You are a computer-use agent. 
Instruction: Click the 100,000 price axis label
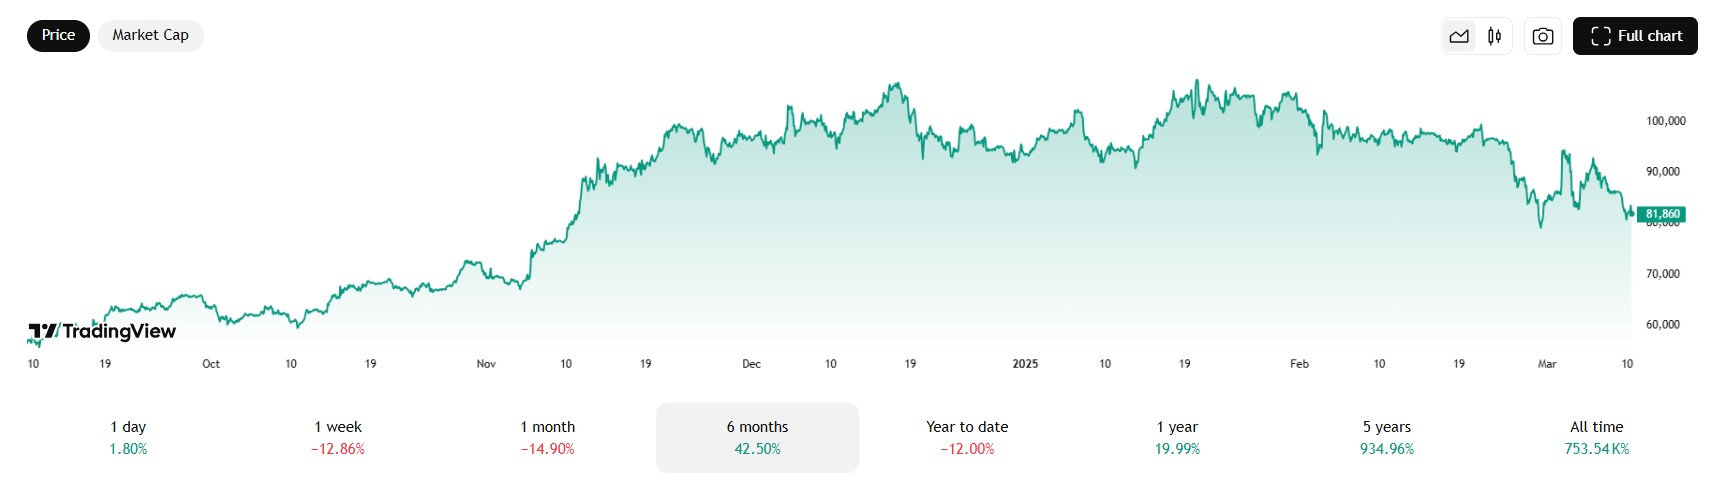1666,121
